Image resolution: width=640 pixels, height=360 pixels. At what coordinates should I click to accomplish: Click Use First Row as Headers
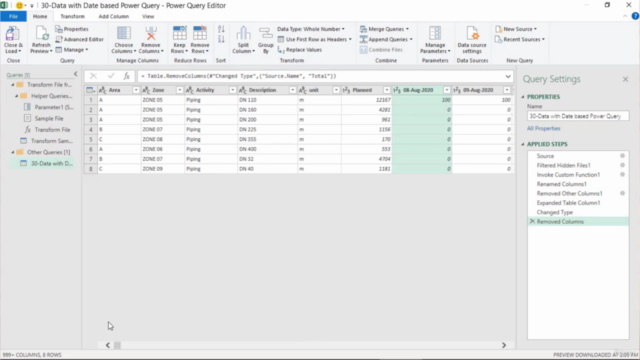[x=314, y=39]
